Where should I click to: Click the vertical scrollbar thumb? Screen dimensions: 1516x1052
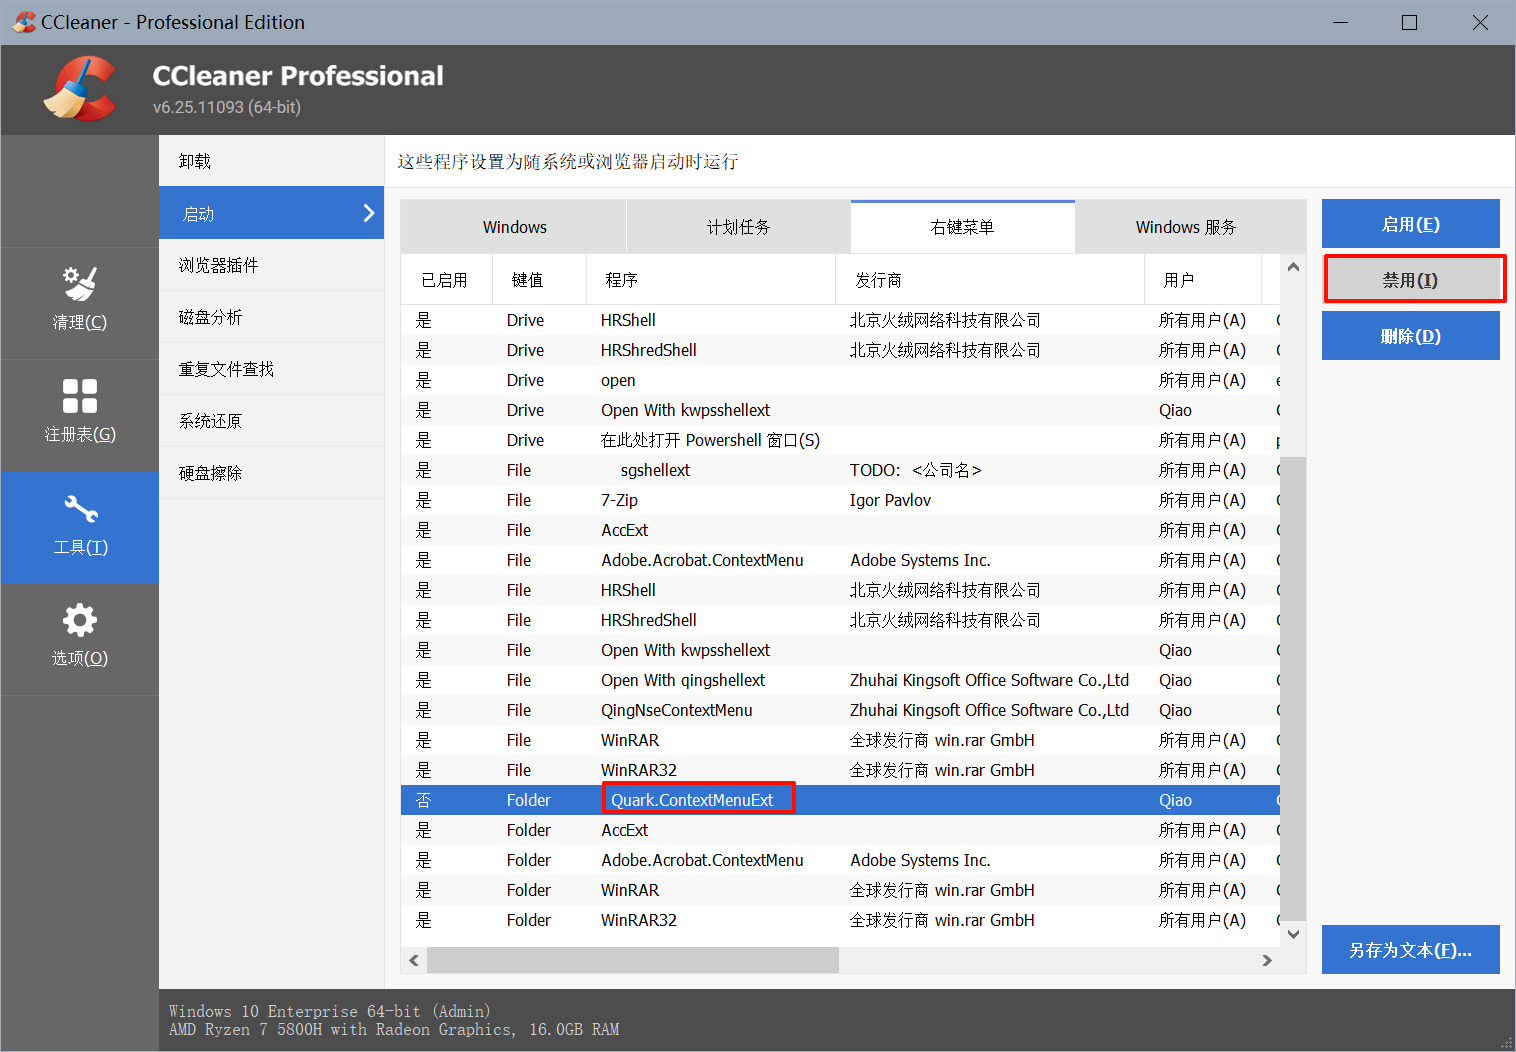click(1293, 688)
